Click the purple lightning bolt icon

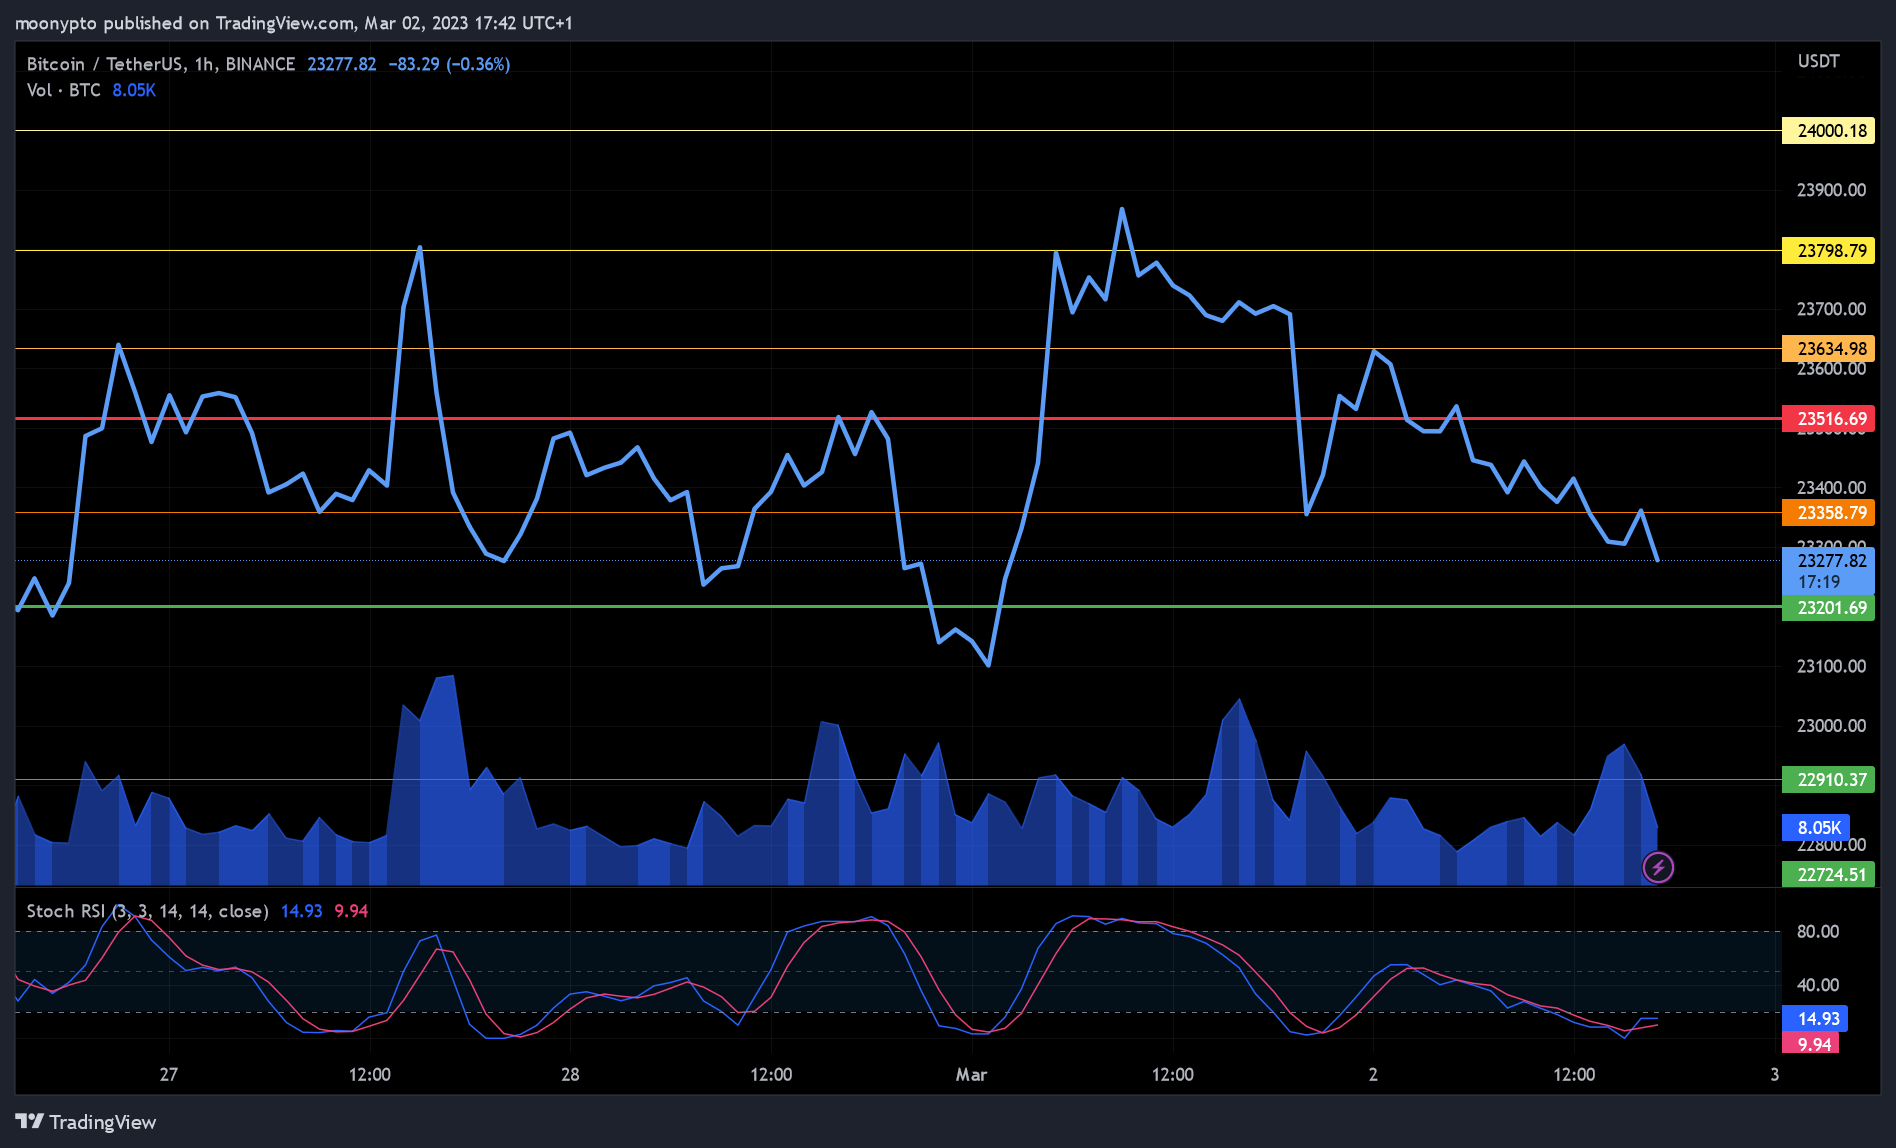[1658, 867]
